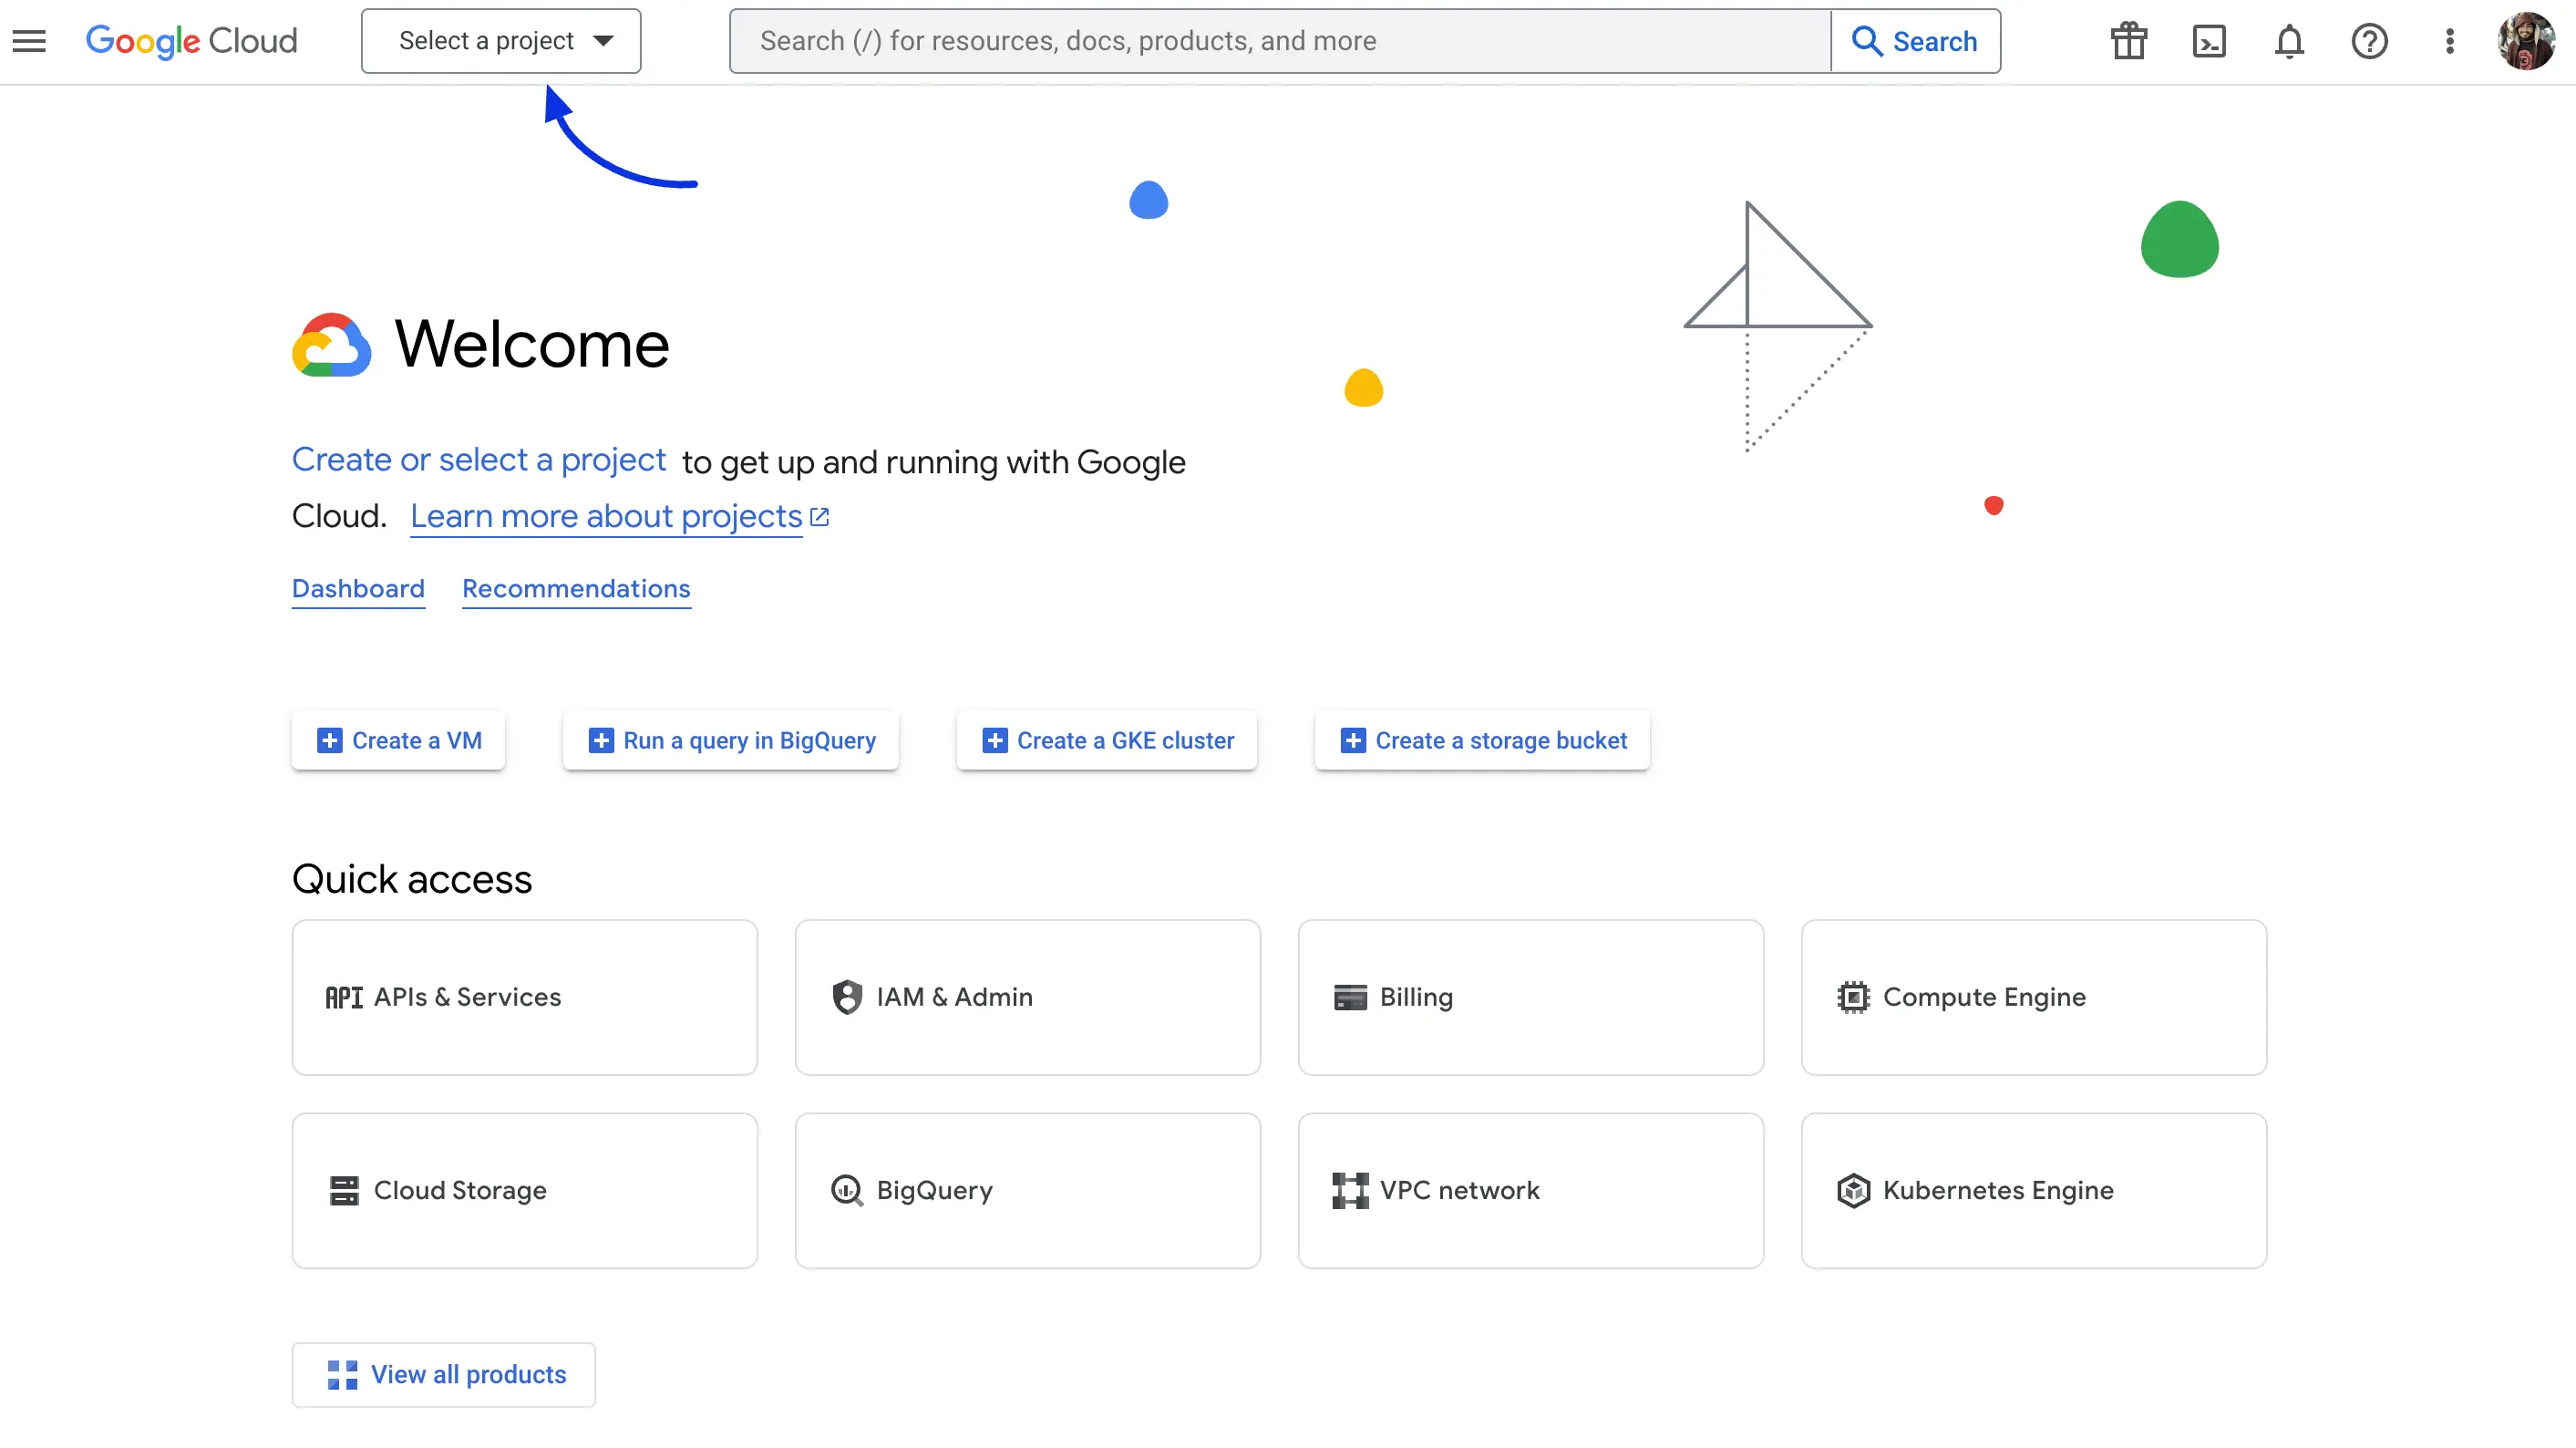Image resolution: width=2576 pixels, height=1448 pixels.
Task: Click View all products button
Action: click(x=444, y=1375)
